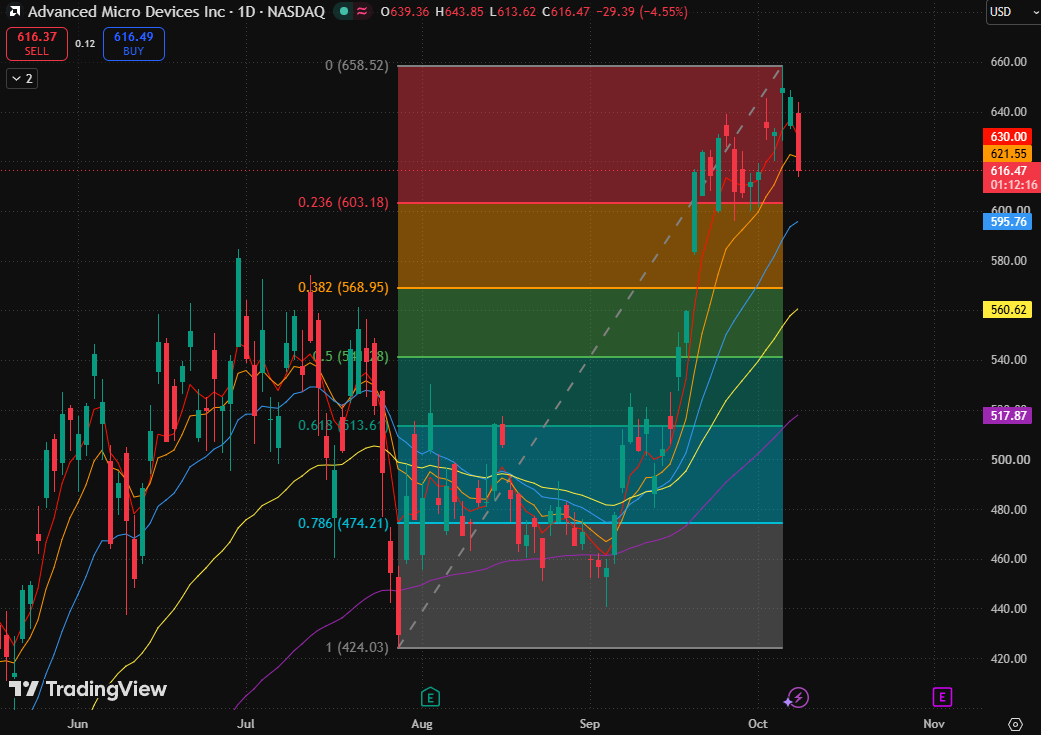Open the purple E marker near Nov
Image resolution: width=1041 pixels, height=735 pixels.
942,697
